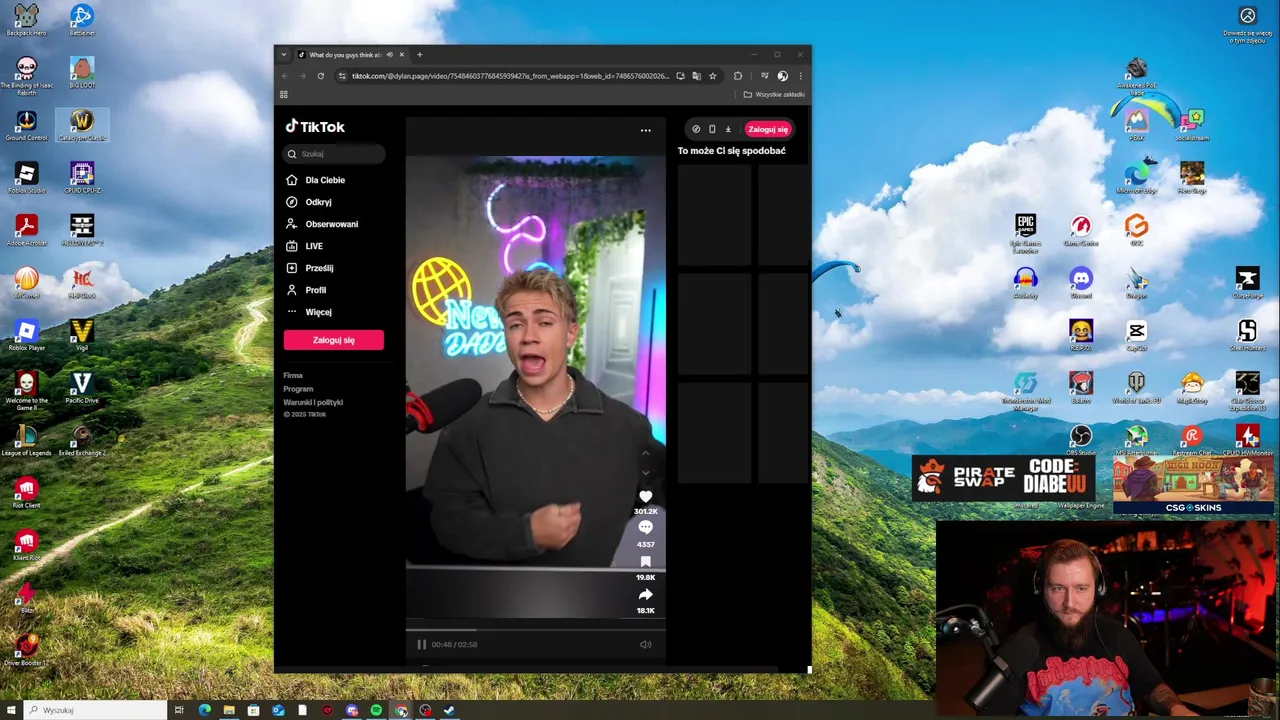
Task: Open the Discord desktop shortcut
Action: click(1081, 282)
